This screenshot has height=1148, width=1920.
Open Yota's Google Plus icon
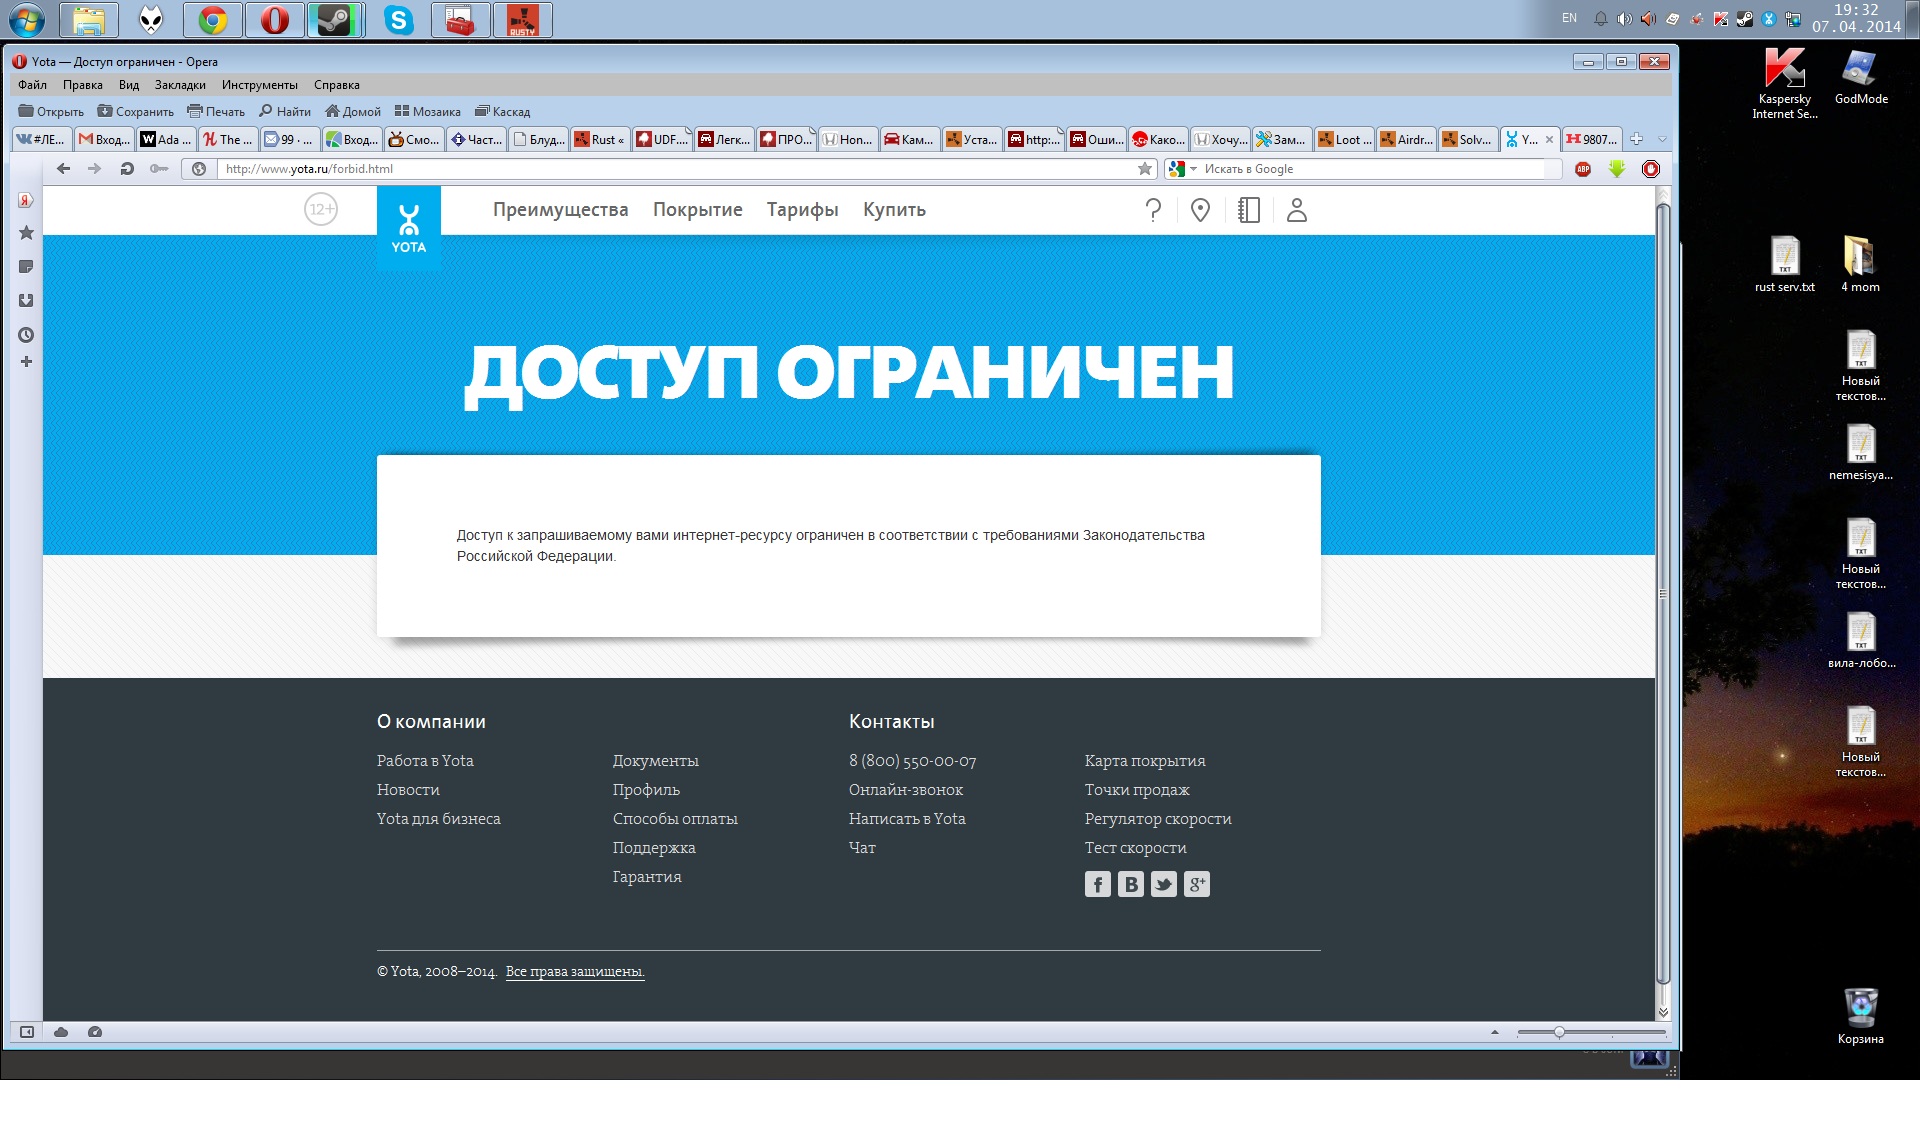click(1196, 884)
